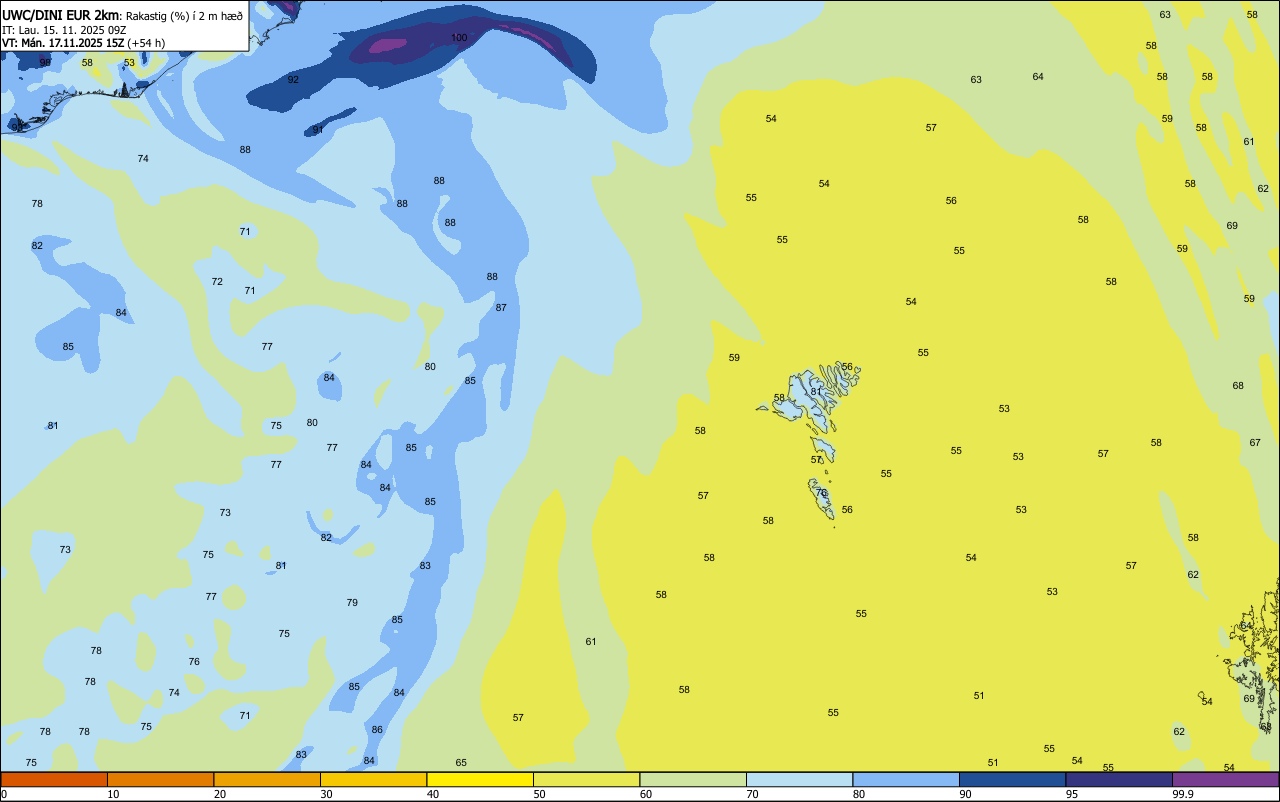
Task: Click the legend swatch between 70 and 80
Action: 799,779
